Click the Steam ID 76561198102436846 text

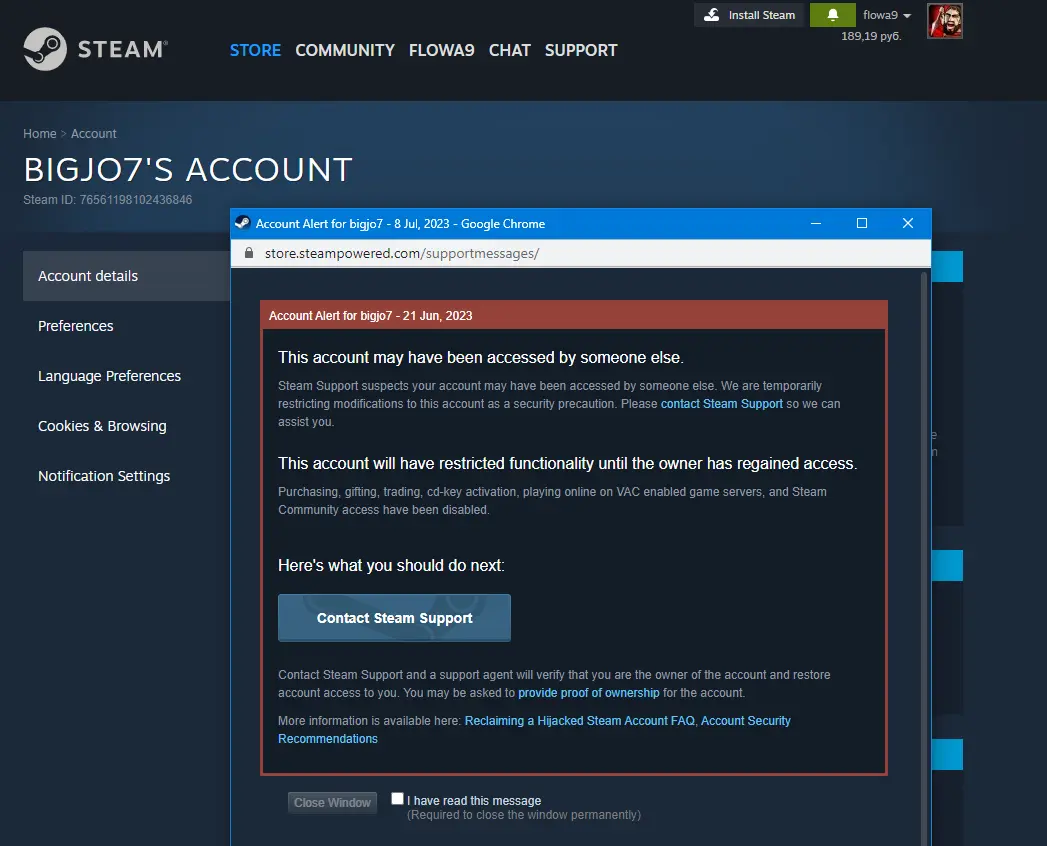pyautogui.click(x=108, y=200)
